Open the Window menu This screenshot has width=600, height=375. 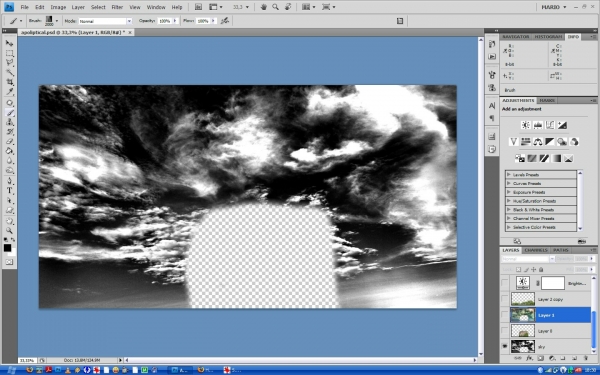(x=156, y=7)
